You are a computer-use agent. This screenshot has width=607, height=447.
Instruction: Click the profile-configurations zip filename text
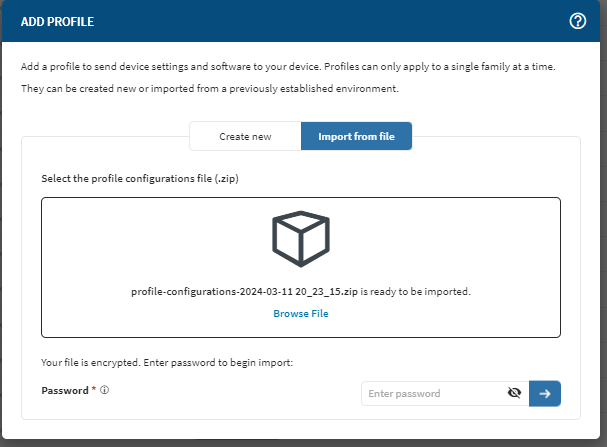click(x=244, y=292)
